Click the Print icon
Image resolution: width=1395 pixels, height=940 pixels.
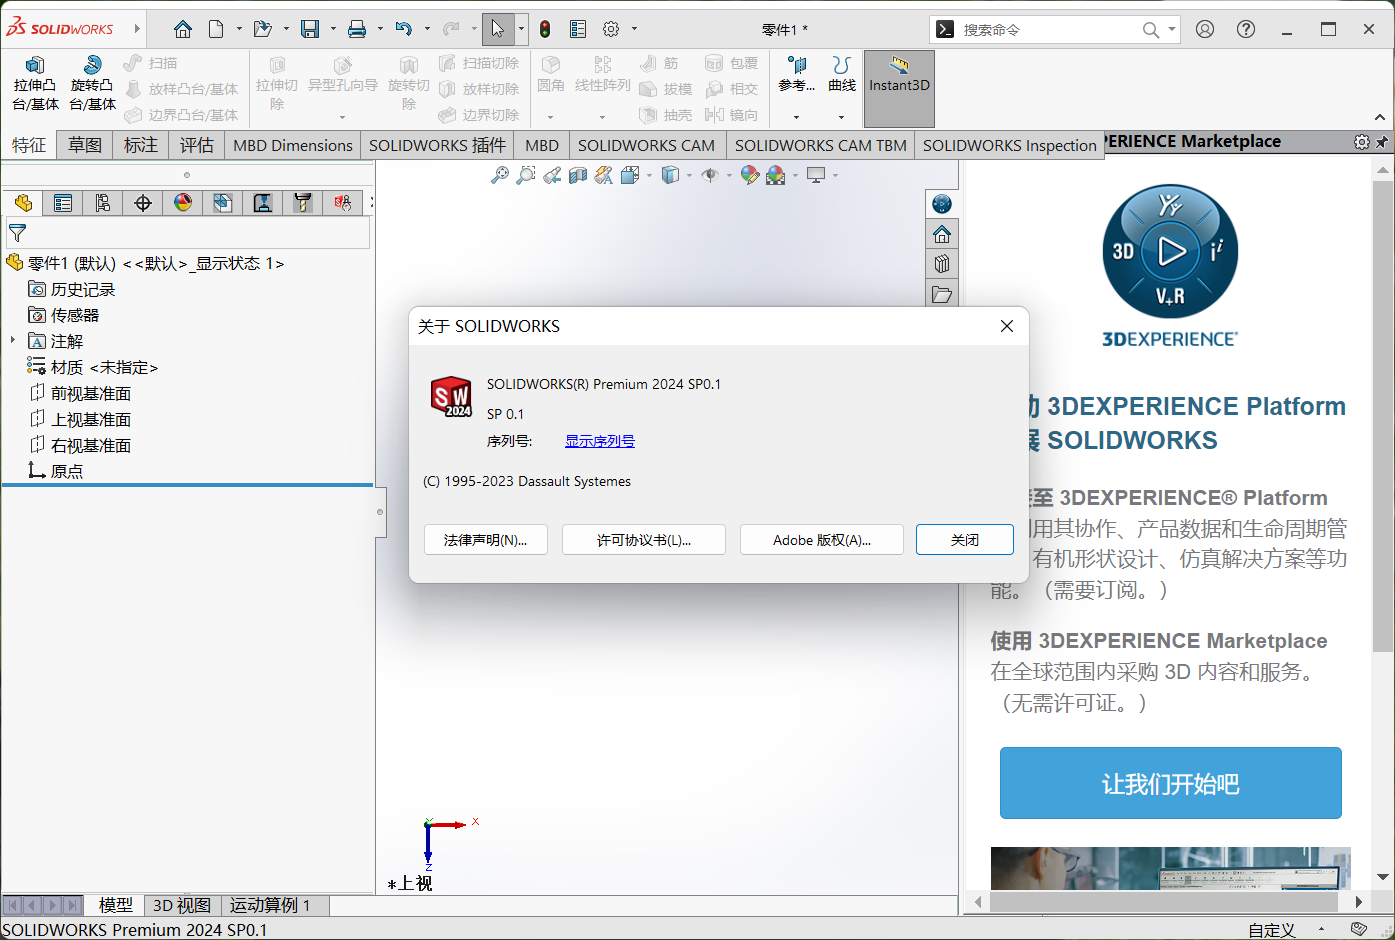pos(357,29)
